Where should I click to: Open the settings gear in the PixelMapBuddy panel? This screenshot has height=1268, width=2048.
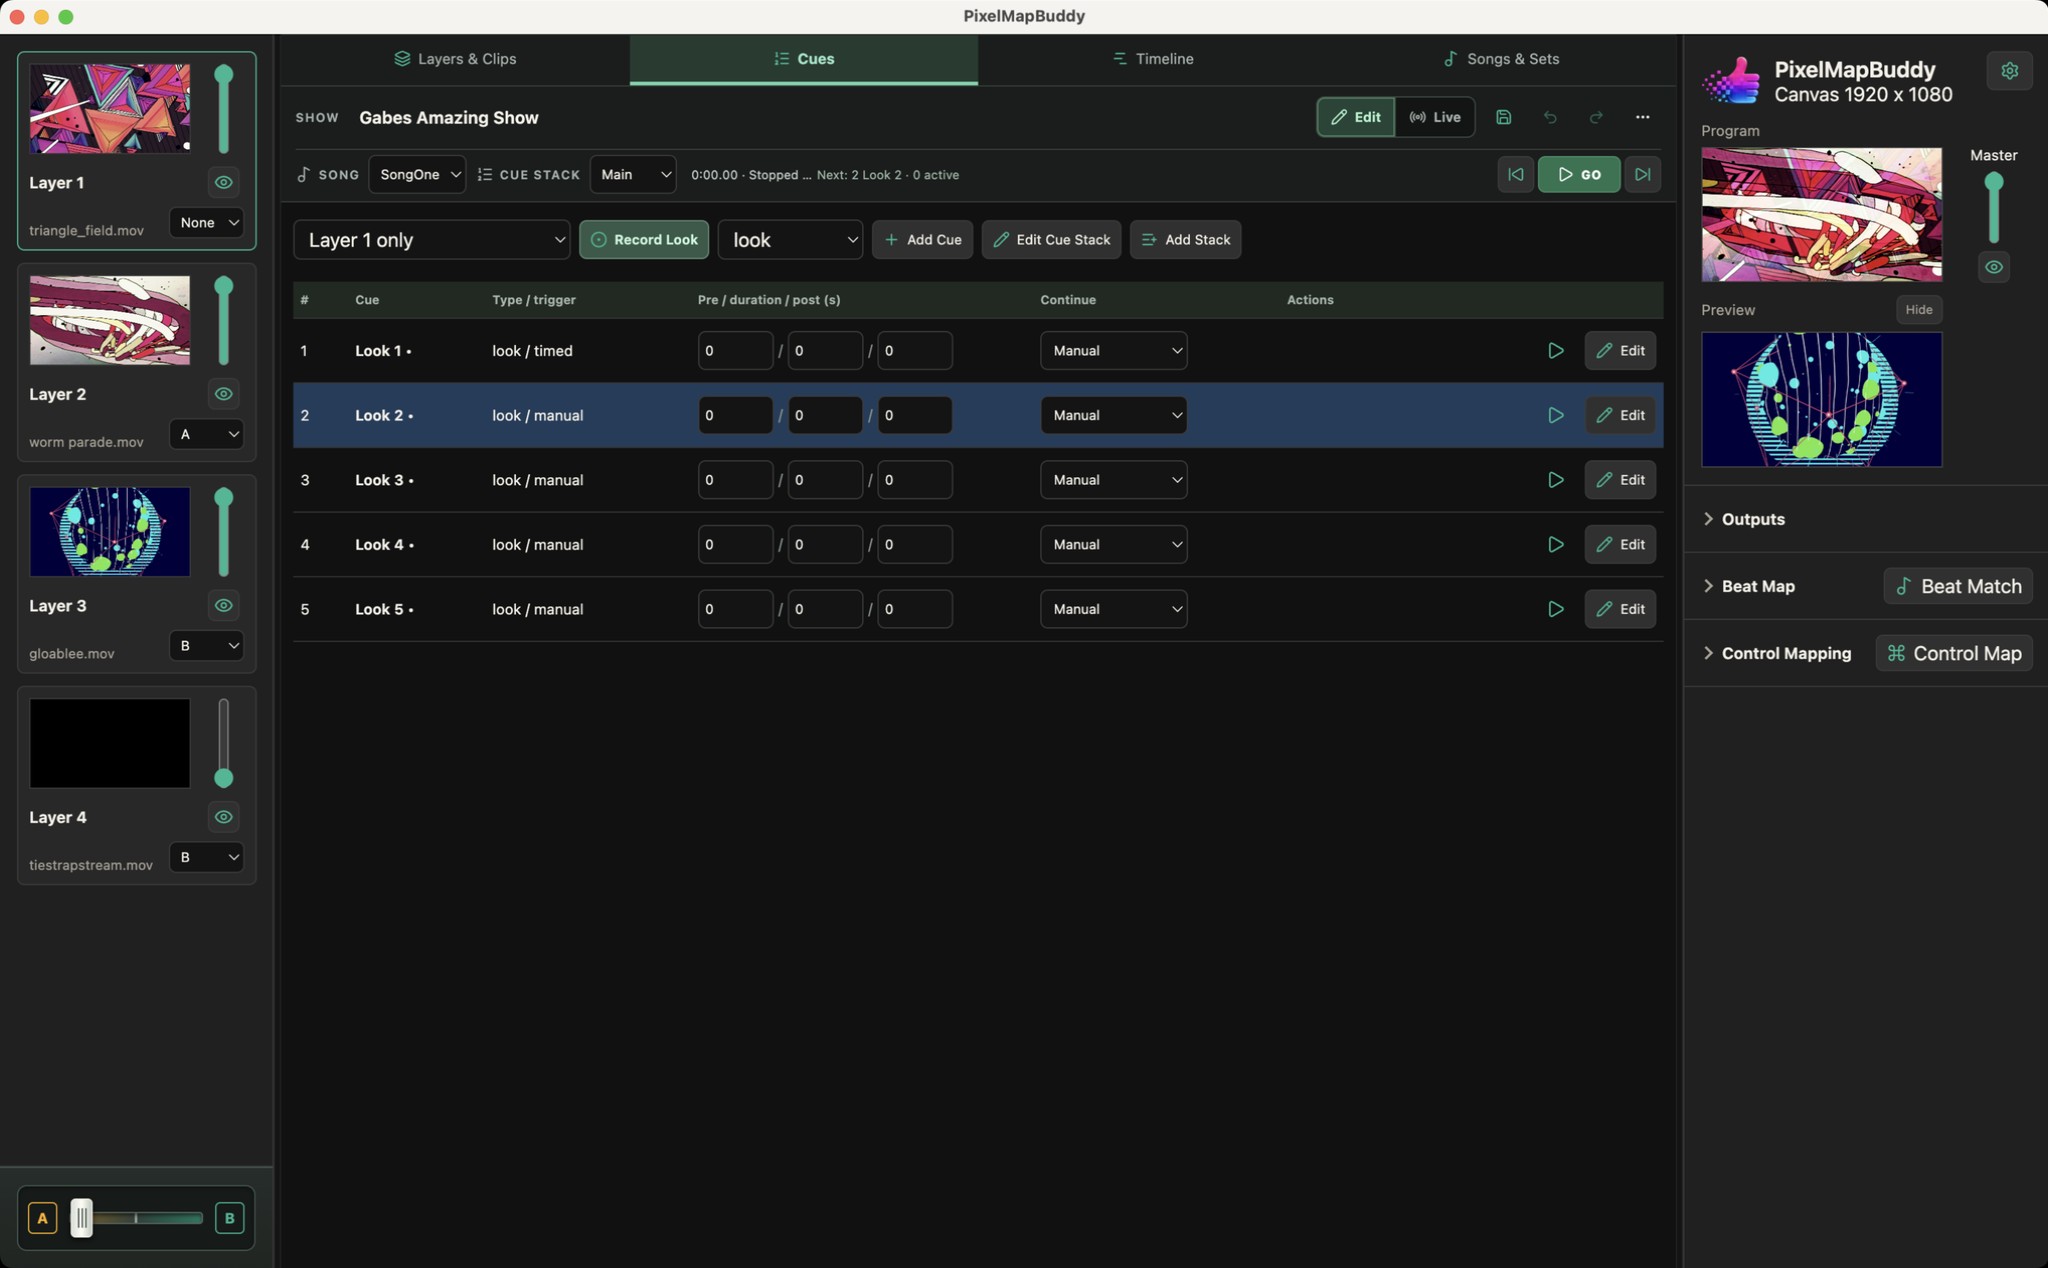[x=2009, y=71]
